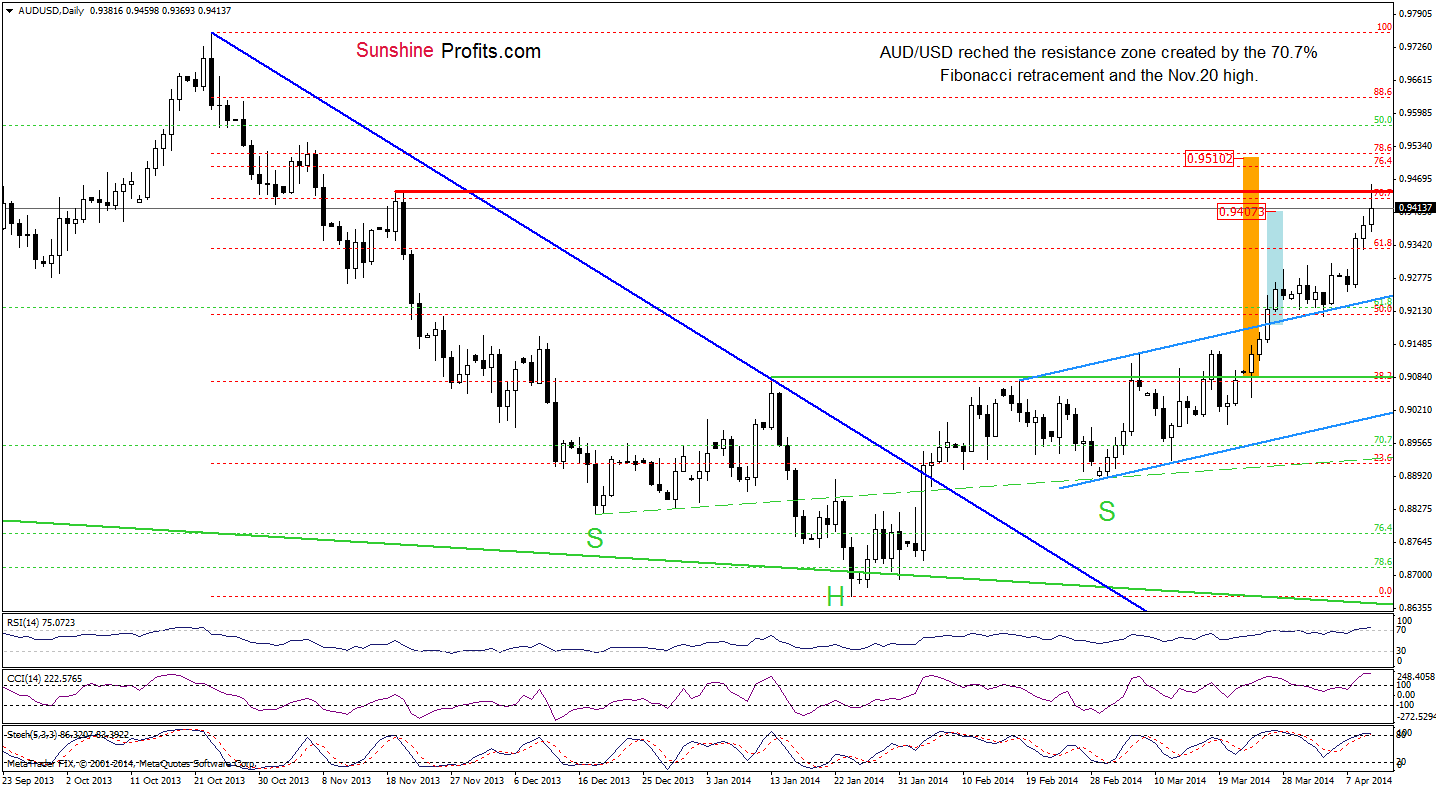Click the 0.88275 price axis value
1436x789 pixels.
(x=1416, y=509)
